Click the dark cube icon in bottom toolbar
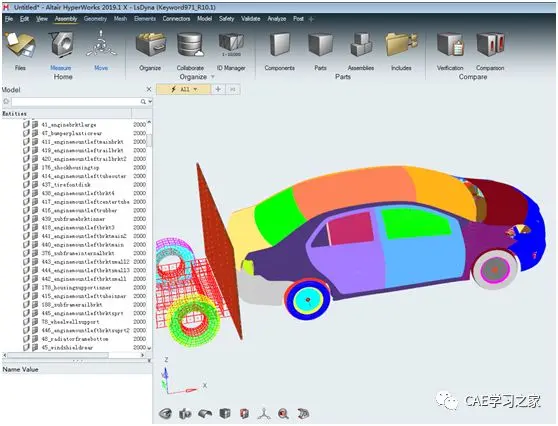Image resolution: width=558 pixels, height=426 pixels. point(225,414)
